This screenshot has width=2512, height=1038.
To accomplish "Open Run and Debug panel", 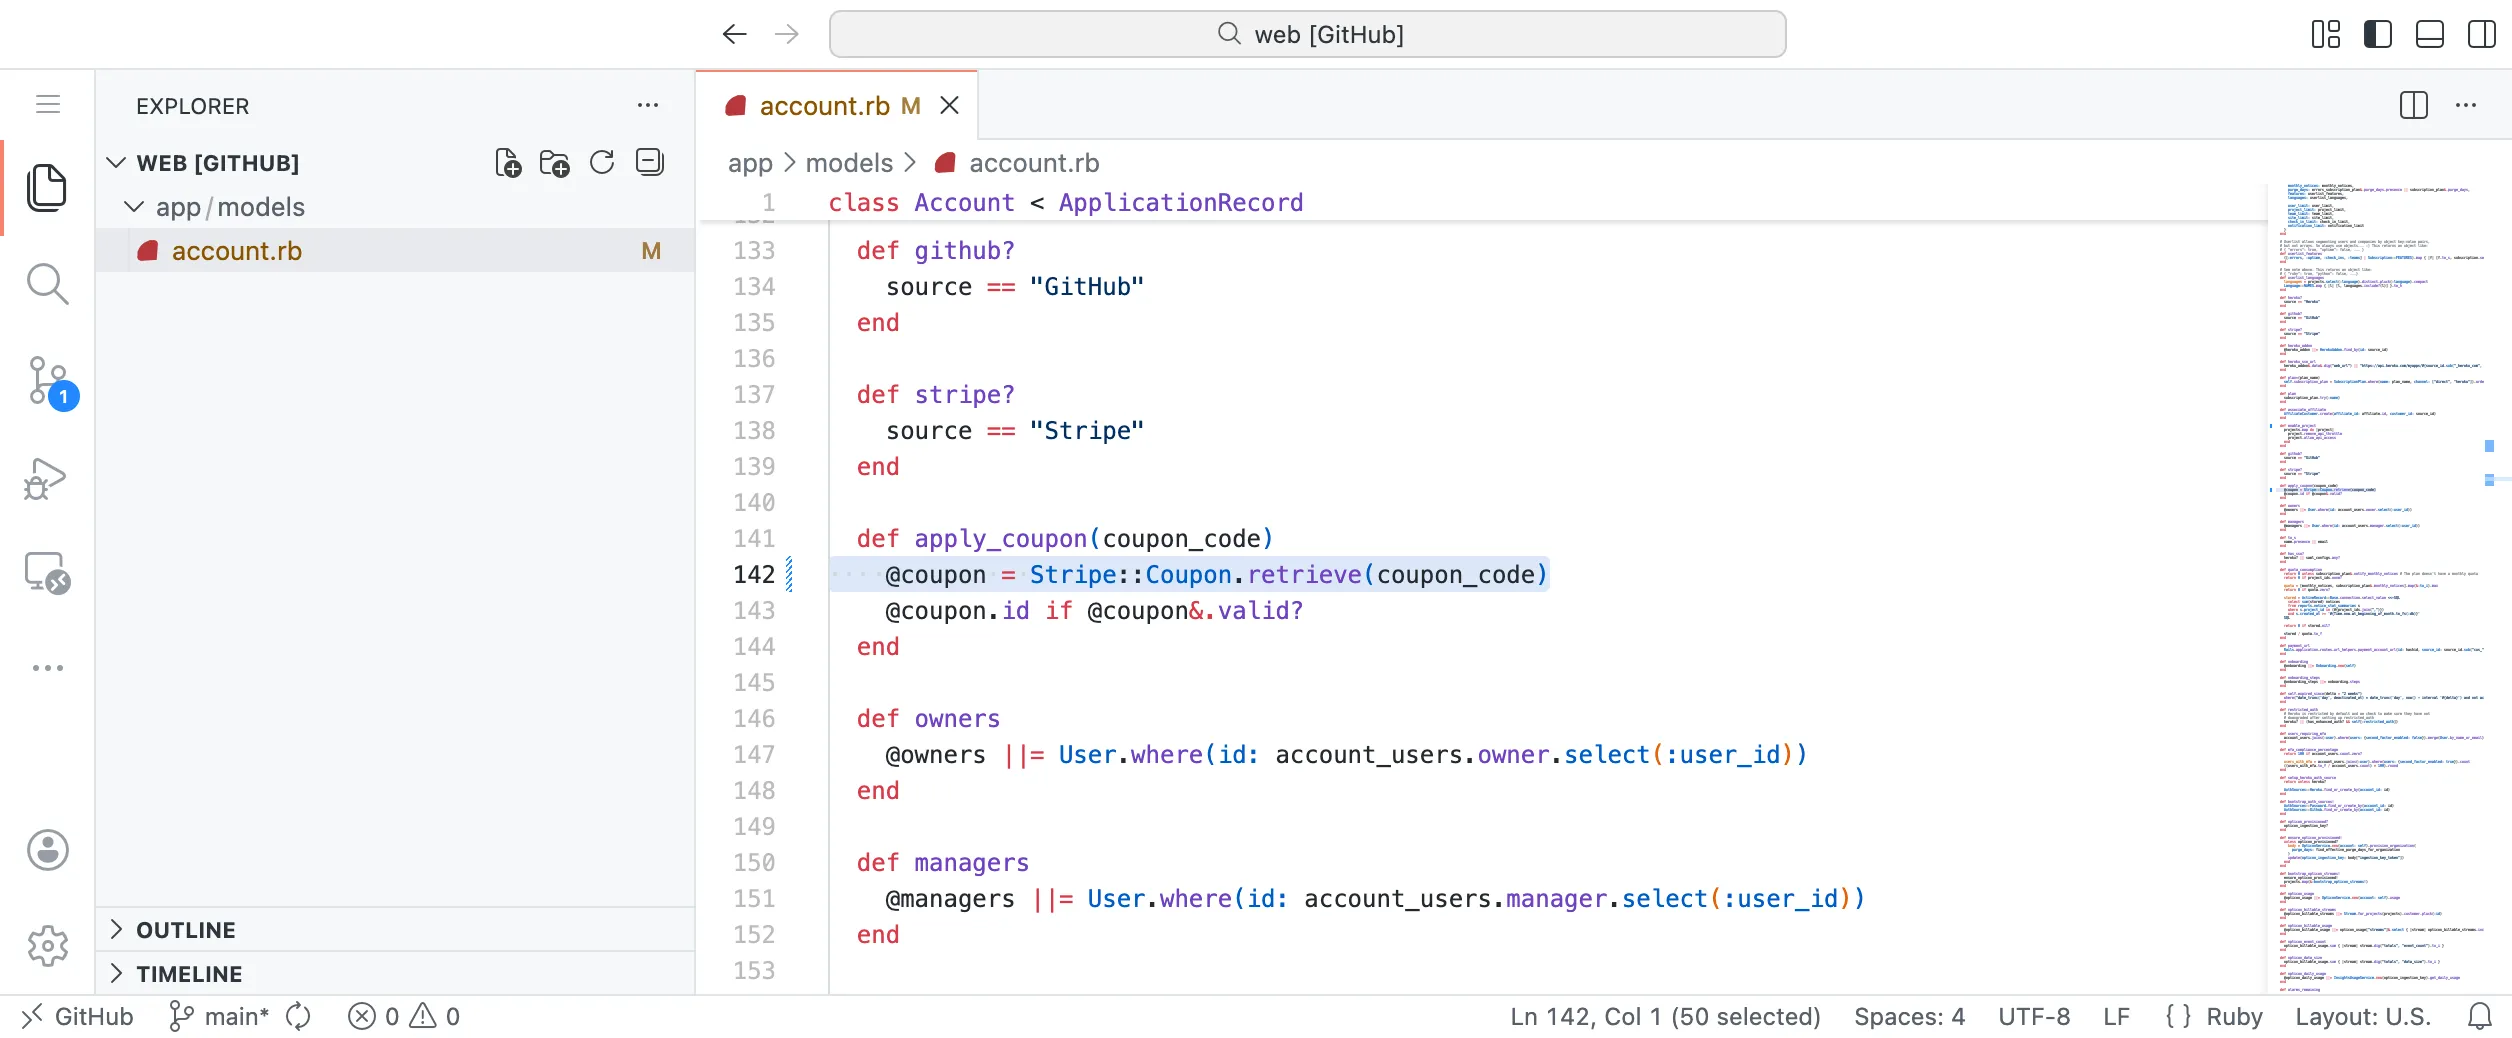I will coord(47,478).
